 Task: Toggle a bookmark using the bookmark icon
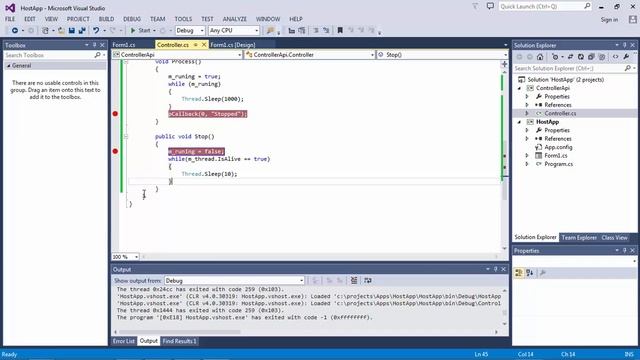(x=340, y=31)
